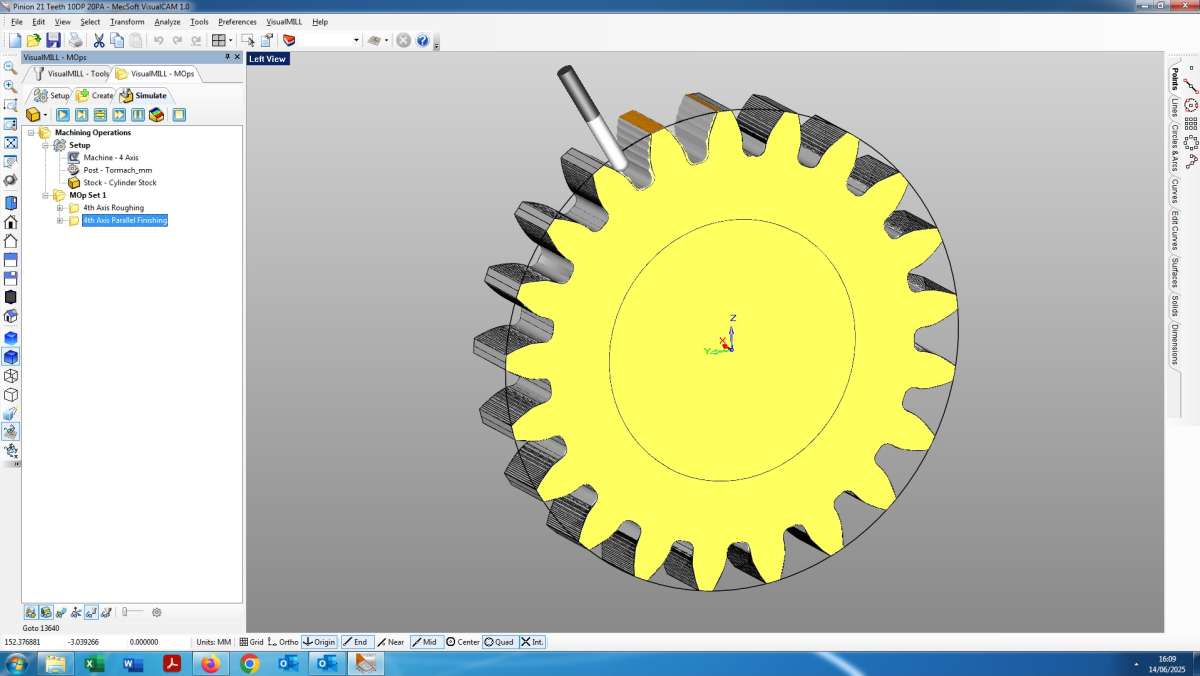Image resolution: width=1200 pixels, height=676 pixels.
Task: Toggle the End point snap
Action: point(356,642)
